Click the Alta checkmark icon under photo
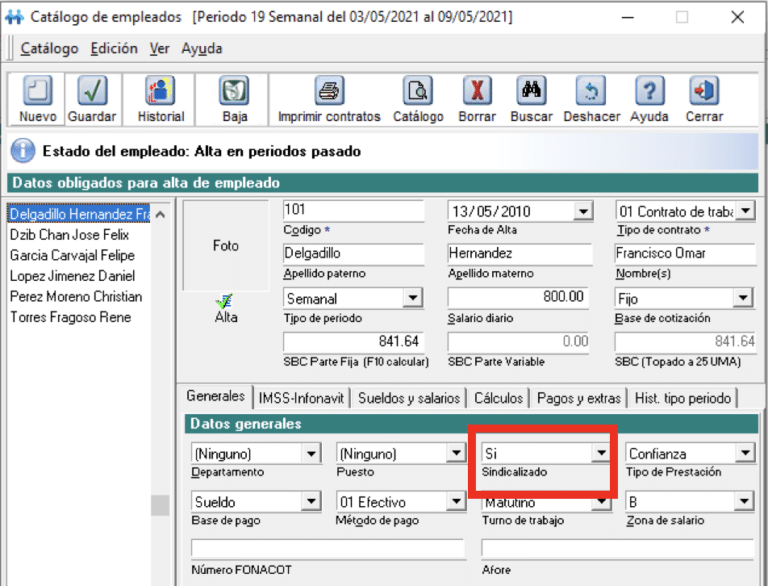This screenshot has height=586, width=768. (225, 301)
